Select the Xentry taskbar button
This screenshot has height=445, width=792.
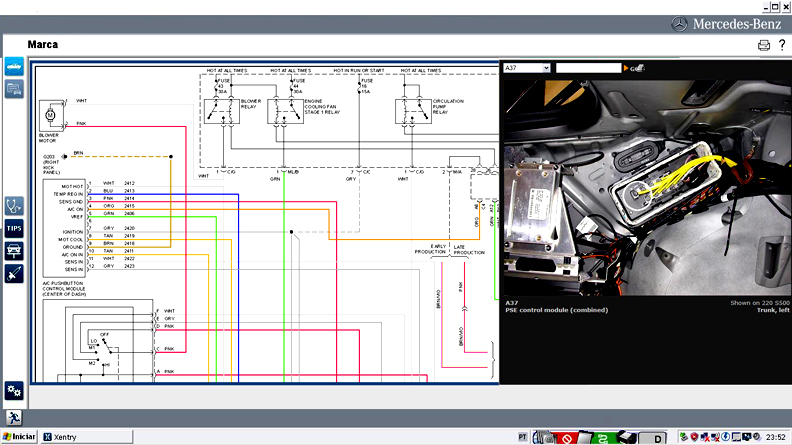87,437
